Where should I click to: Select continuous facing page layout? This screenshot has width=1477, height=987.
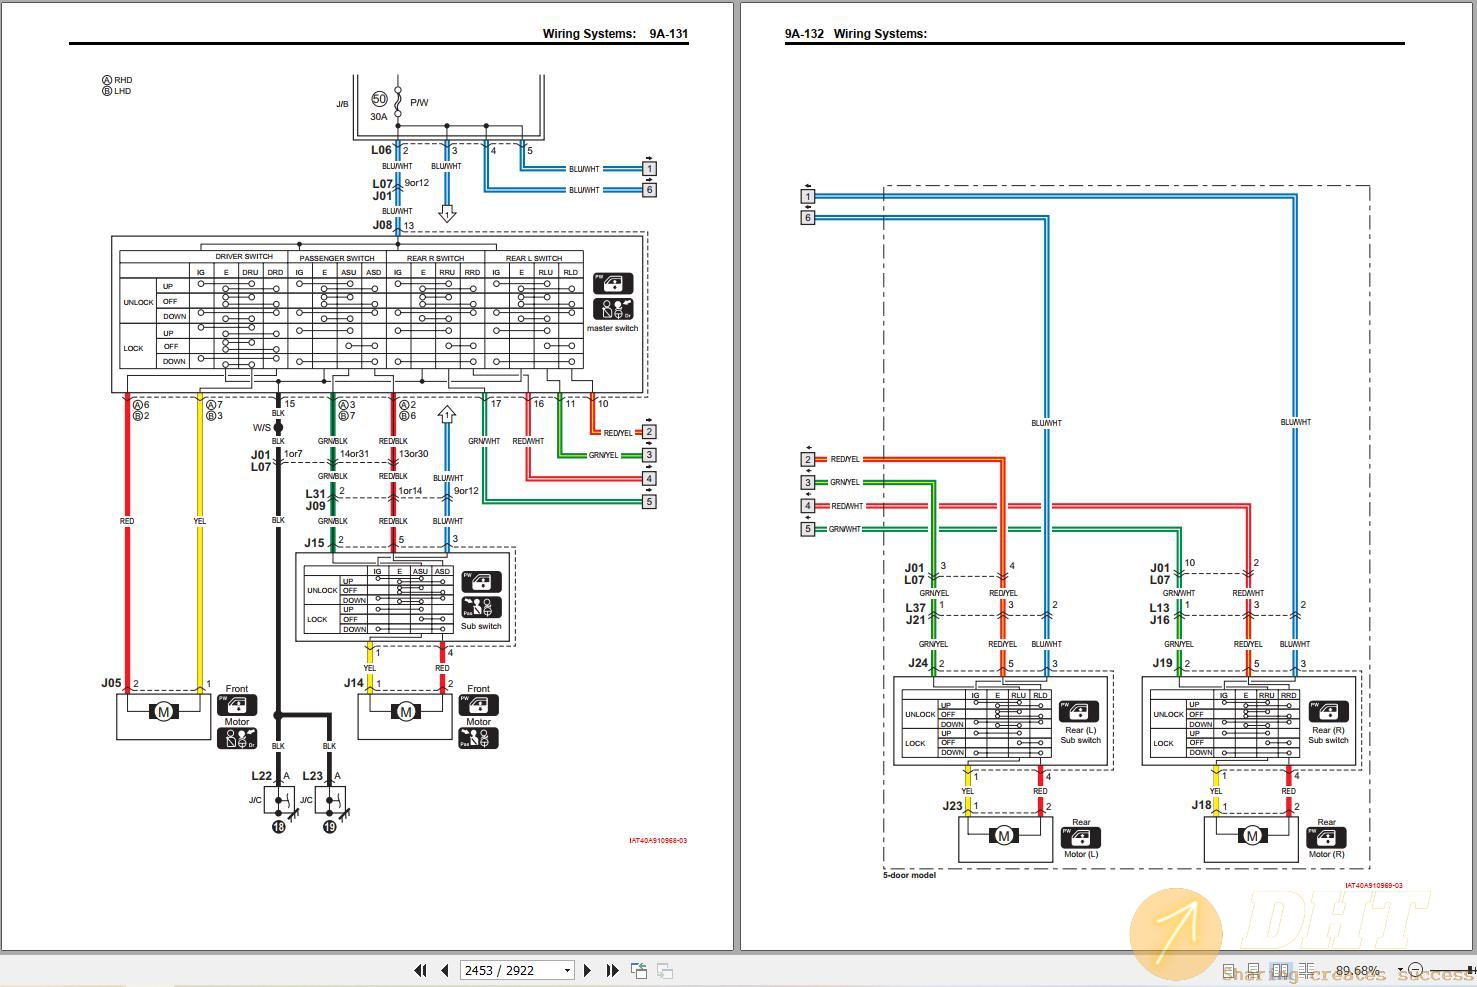click(x=1306, y=970)
